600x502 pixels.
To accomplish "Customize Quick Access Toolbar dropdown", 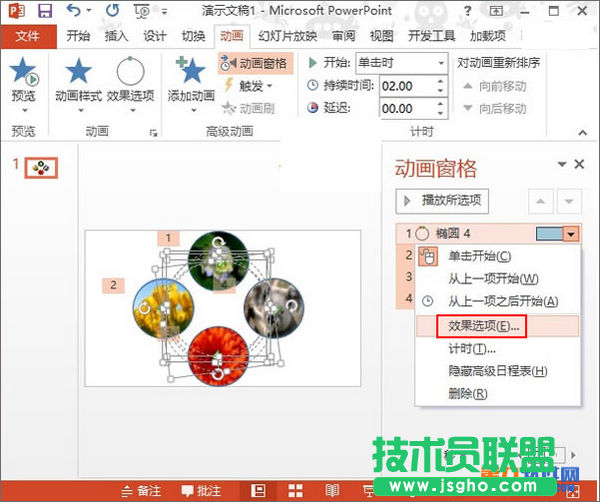I will tap(165, 11).
